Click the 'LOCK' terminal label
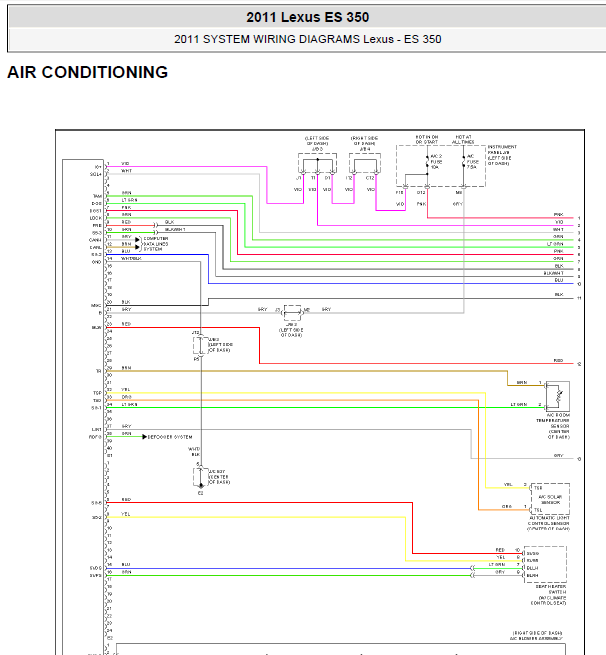The image size is (606, 655). tap(96, 218)
